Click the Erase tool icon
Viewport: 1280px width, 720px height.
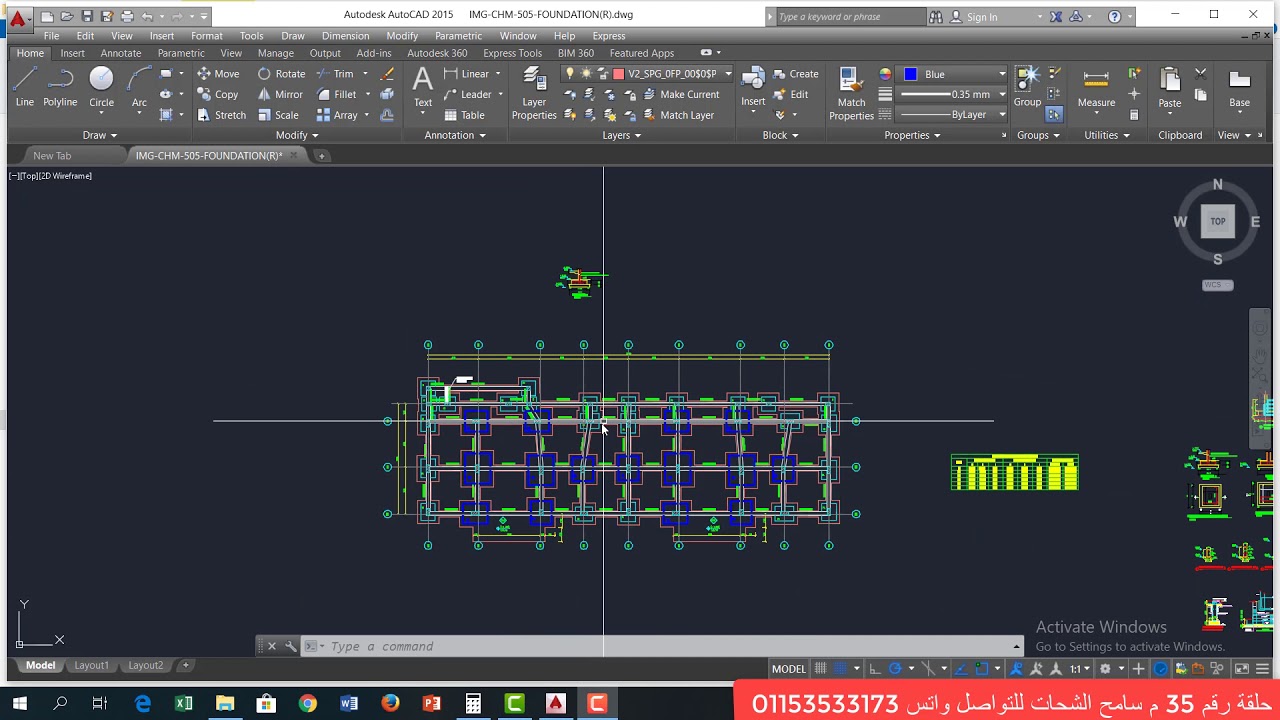(x=387, y=74)
